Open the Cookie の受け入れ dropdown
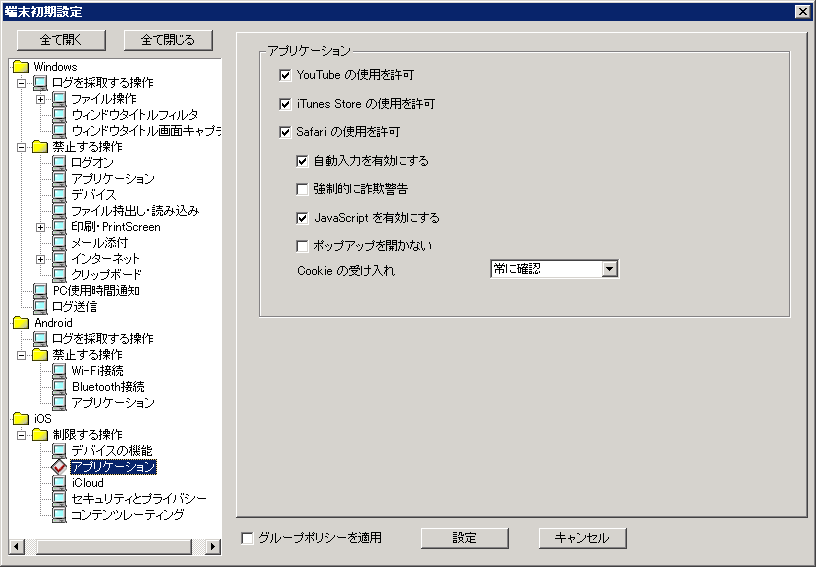This screenshot has width=816, height=567. coord(609,269)
